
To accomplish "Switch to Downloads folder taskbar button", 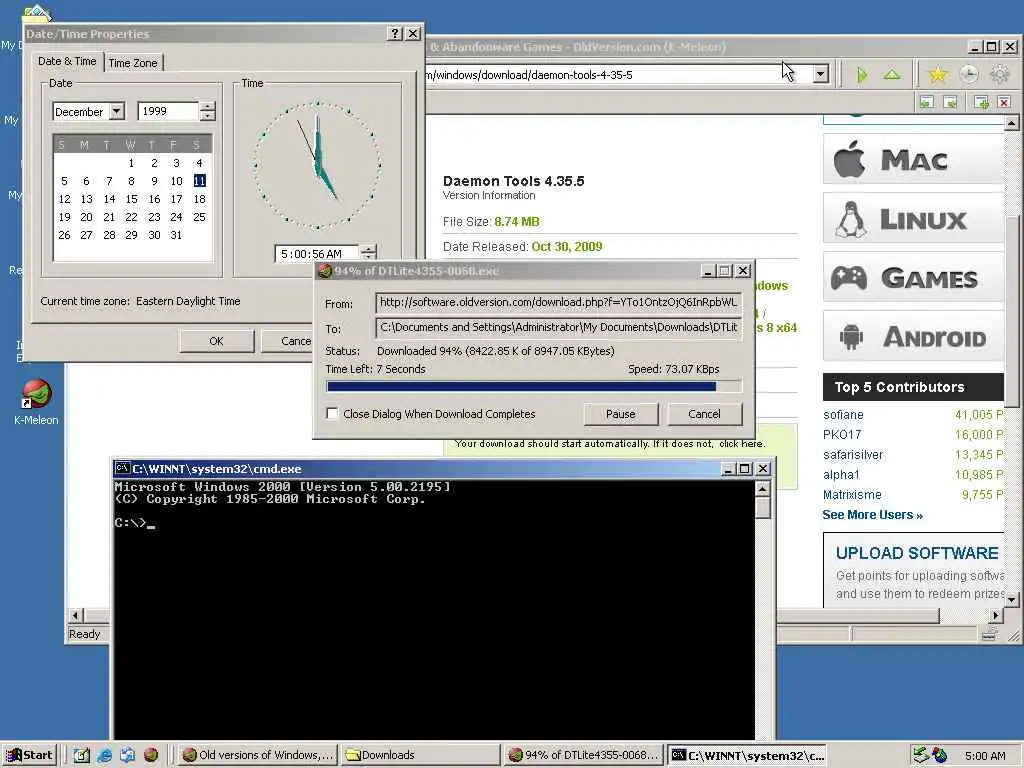I will (420, 755).
